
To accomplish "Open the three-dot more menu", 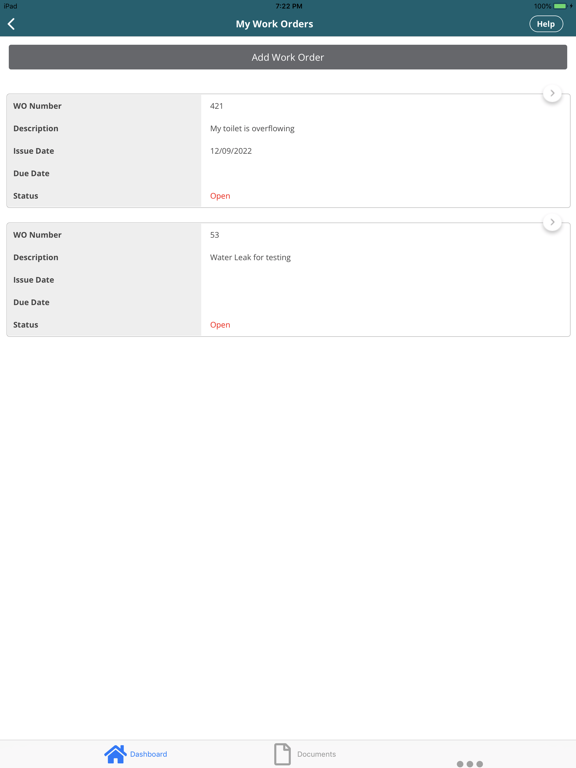I will click(470, 764).
